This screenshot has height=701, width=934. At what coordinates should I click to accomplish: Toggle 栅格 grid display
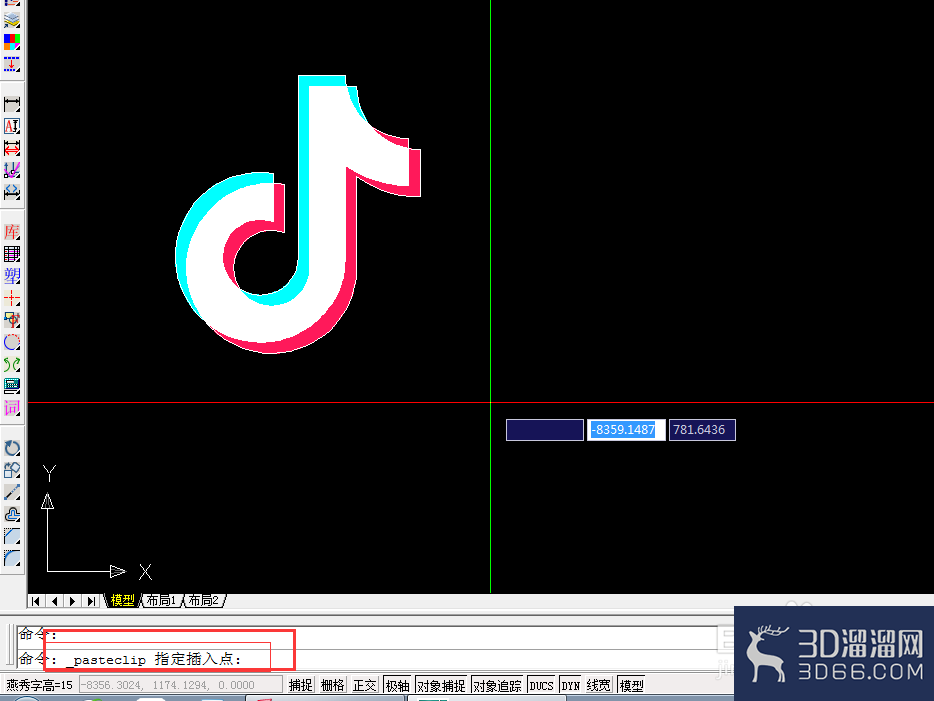[x=332, y=686]
